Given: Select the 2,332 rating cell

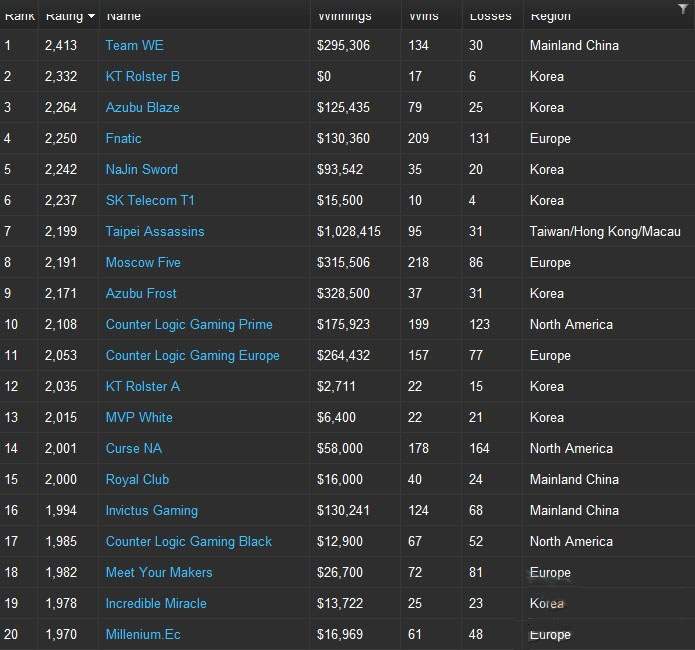Looking at the screenshot, I should [x=61, y=76].
